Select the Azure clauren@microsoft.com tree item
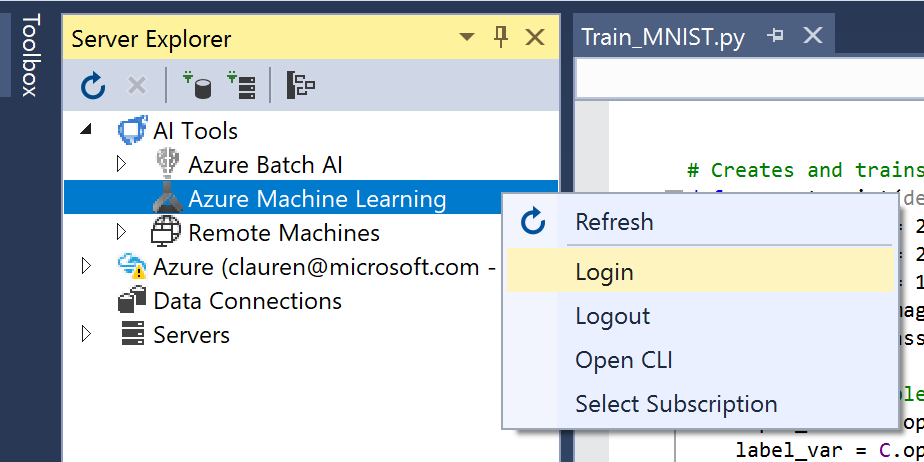 [324, 267]
